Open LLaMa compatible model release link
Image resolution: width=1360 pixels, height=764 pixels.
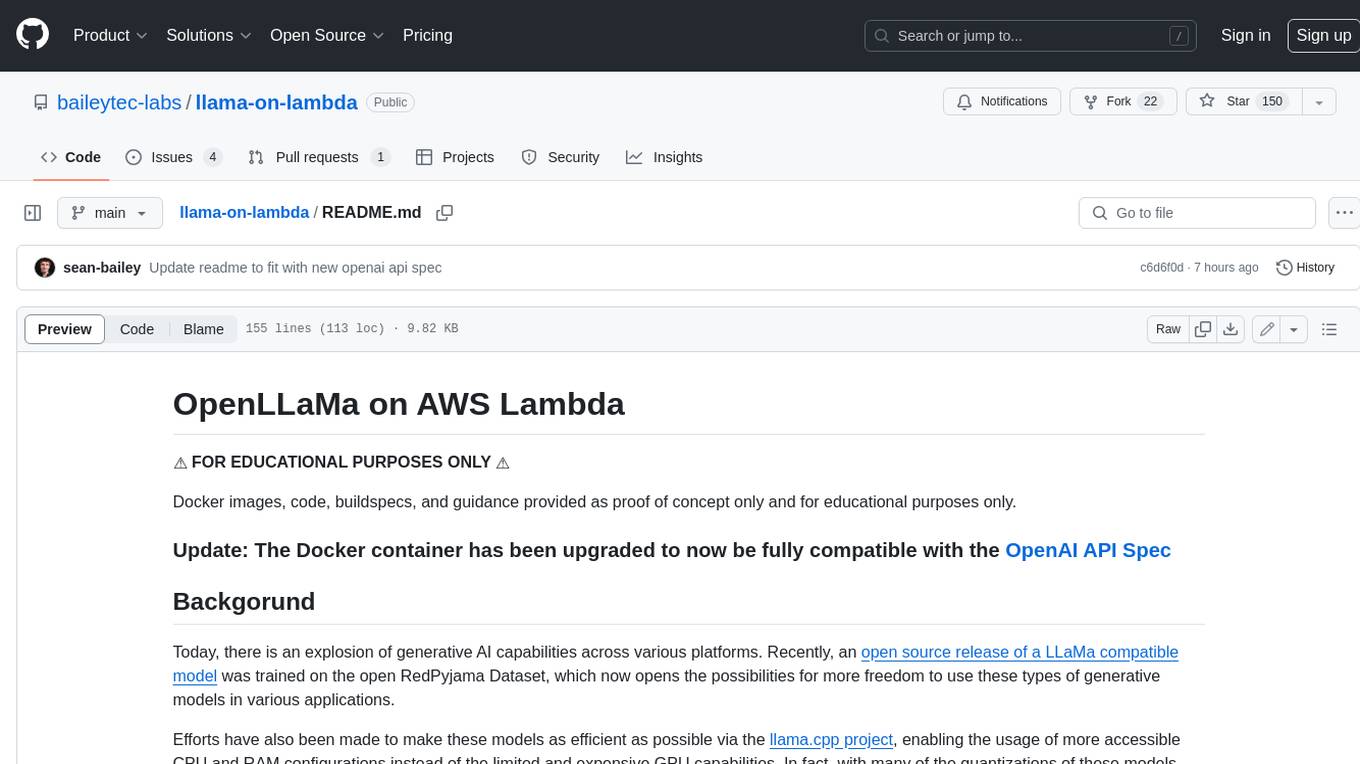pos(676,664)
